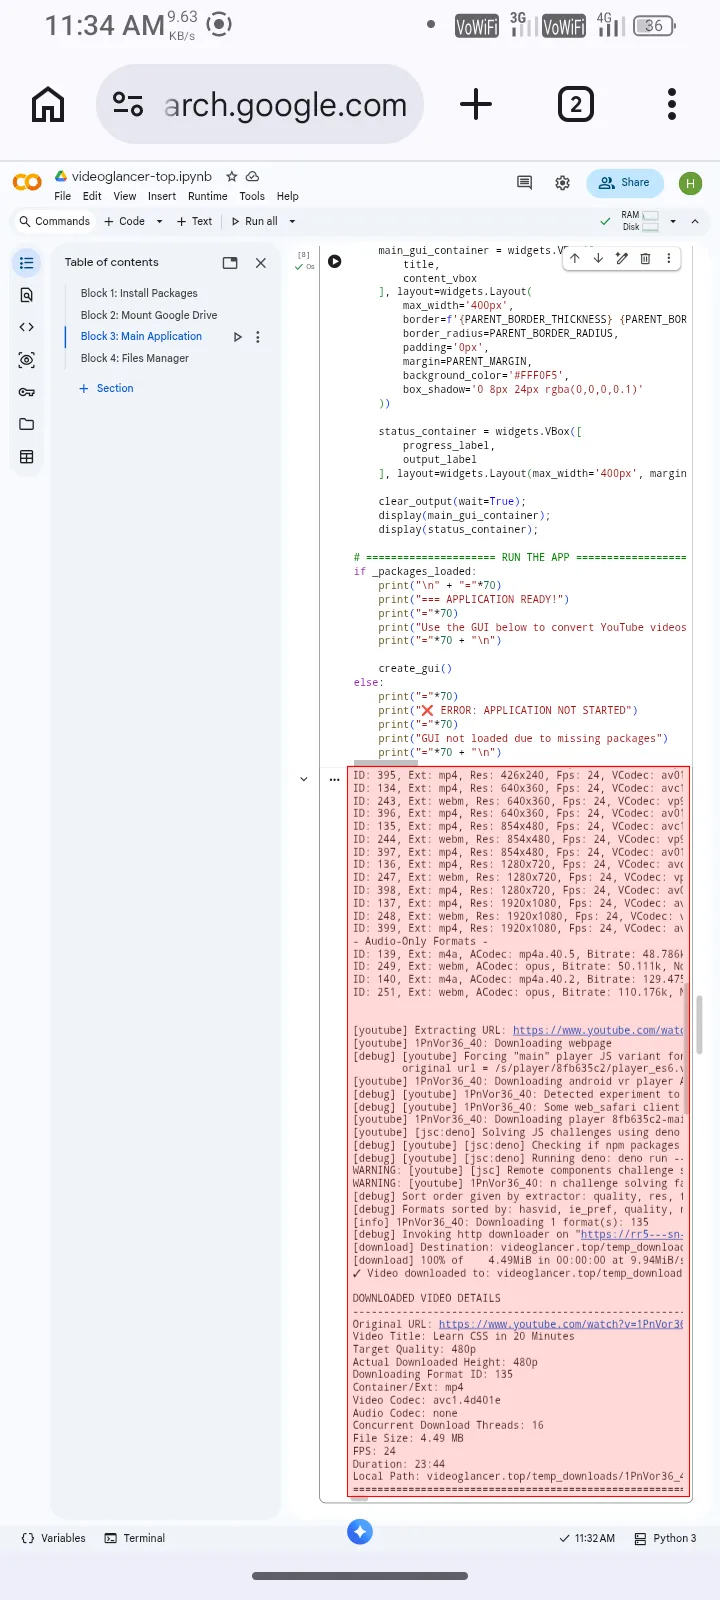Toggle the Table of contents sidebar icon
The width and height of the screenshot is (720, 1600).
[x=27, y=263]
